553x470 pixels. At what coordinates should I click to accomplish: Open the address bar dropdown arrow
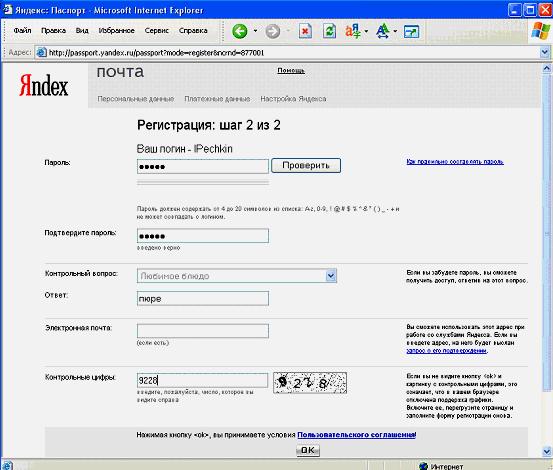click(545, 53)
